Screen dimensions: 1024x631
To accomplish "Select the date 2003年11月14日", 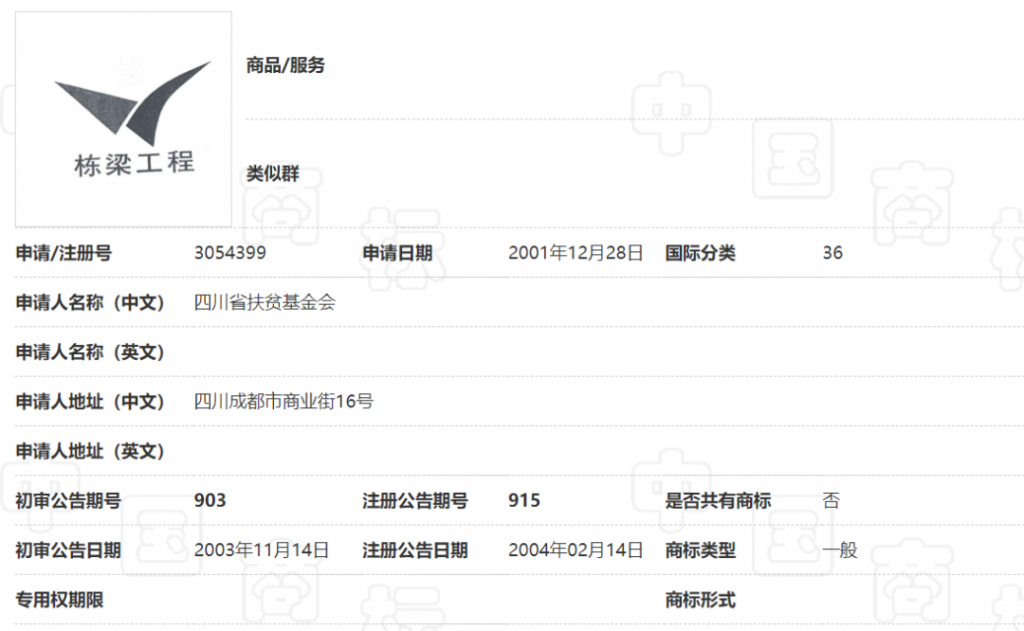I will tap(261, 550).
